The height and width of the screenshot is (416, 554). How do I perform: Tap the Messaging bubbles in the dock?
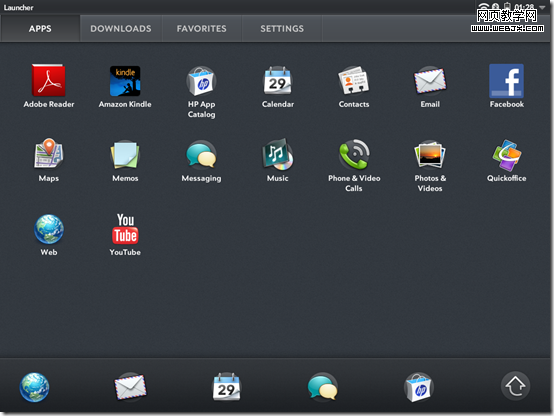[x=322, y=387]
